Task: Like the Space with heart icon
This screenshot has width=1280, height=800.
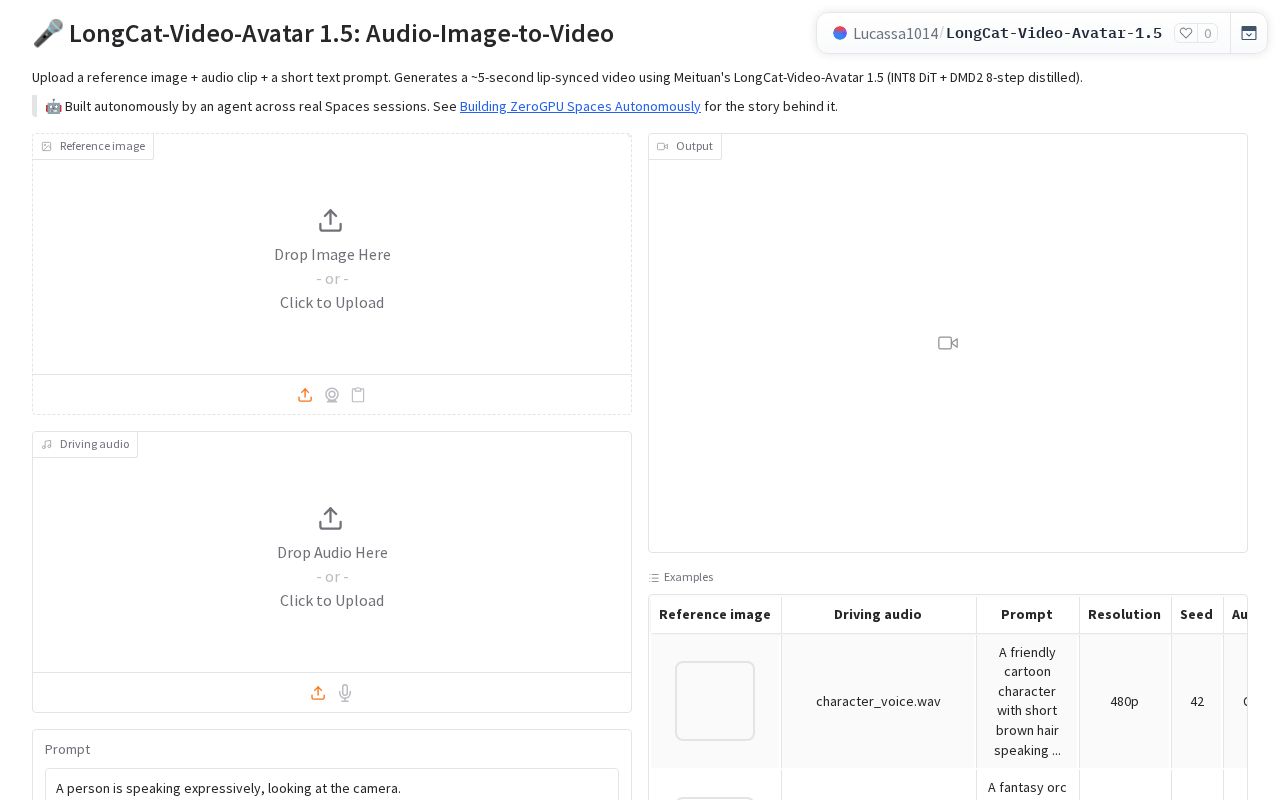Action: [x=1186, y=33]
